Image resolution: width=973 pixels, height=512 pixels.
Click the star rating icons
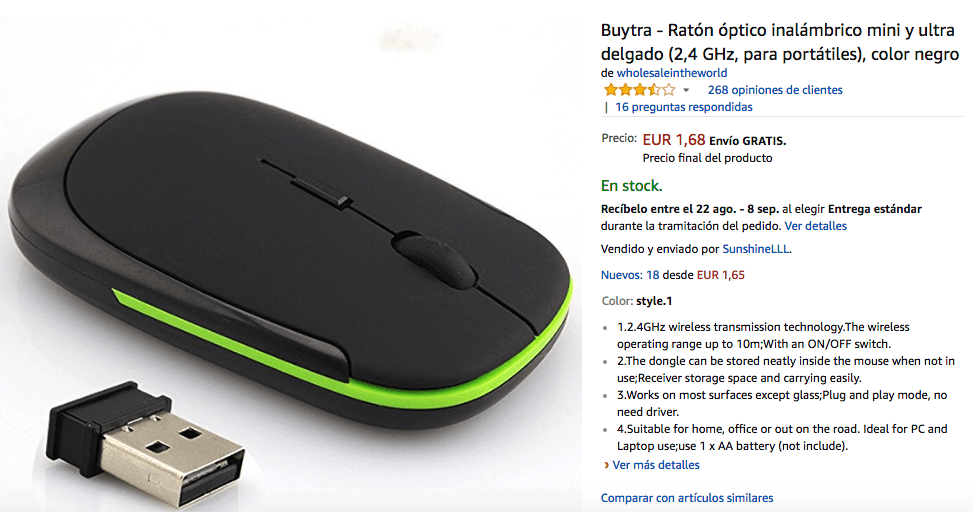pyautogui.click(x=639, y=90)
